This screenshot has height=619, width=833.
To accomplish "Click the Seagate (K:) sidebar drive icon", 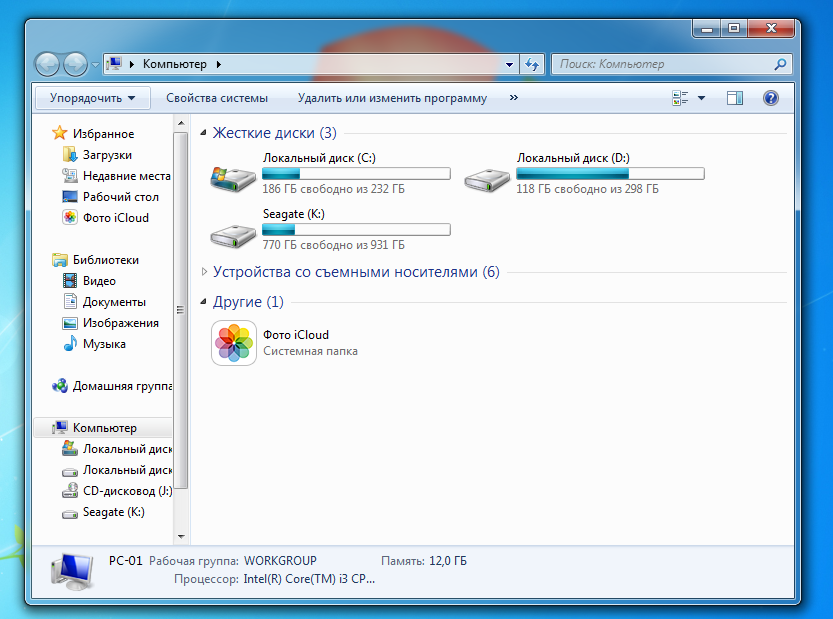I will pyautogui.click(x=70, y=513).
